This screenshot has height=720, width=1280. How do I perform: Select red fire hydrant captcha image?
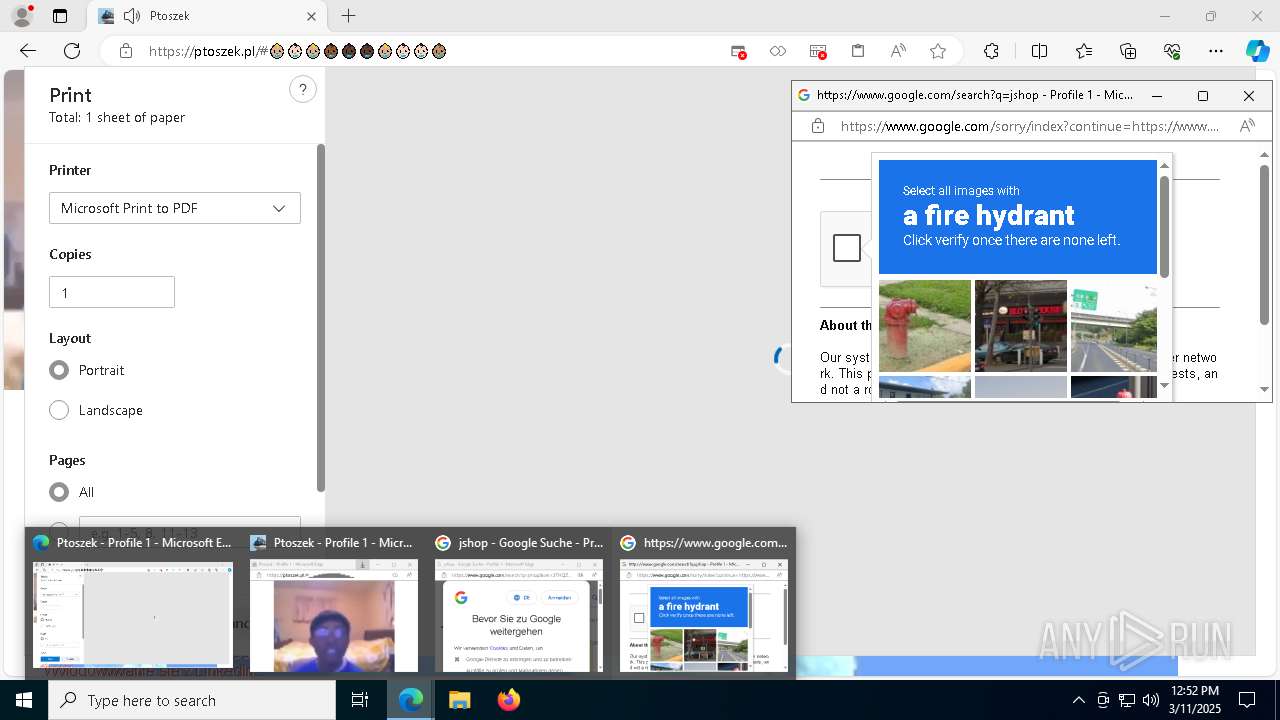(x=925, y=326)
